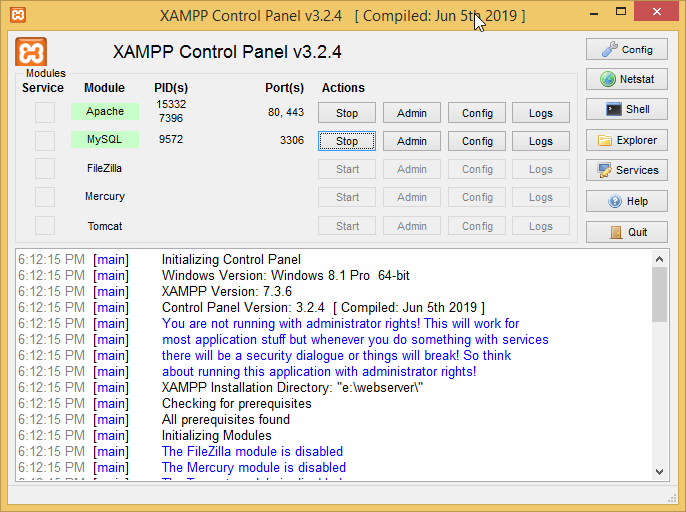Image resolution: width=686 pixels, height=512 pixels.
Task: Click the XAMPP title bar icon
Action: click(17, 14)
